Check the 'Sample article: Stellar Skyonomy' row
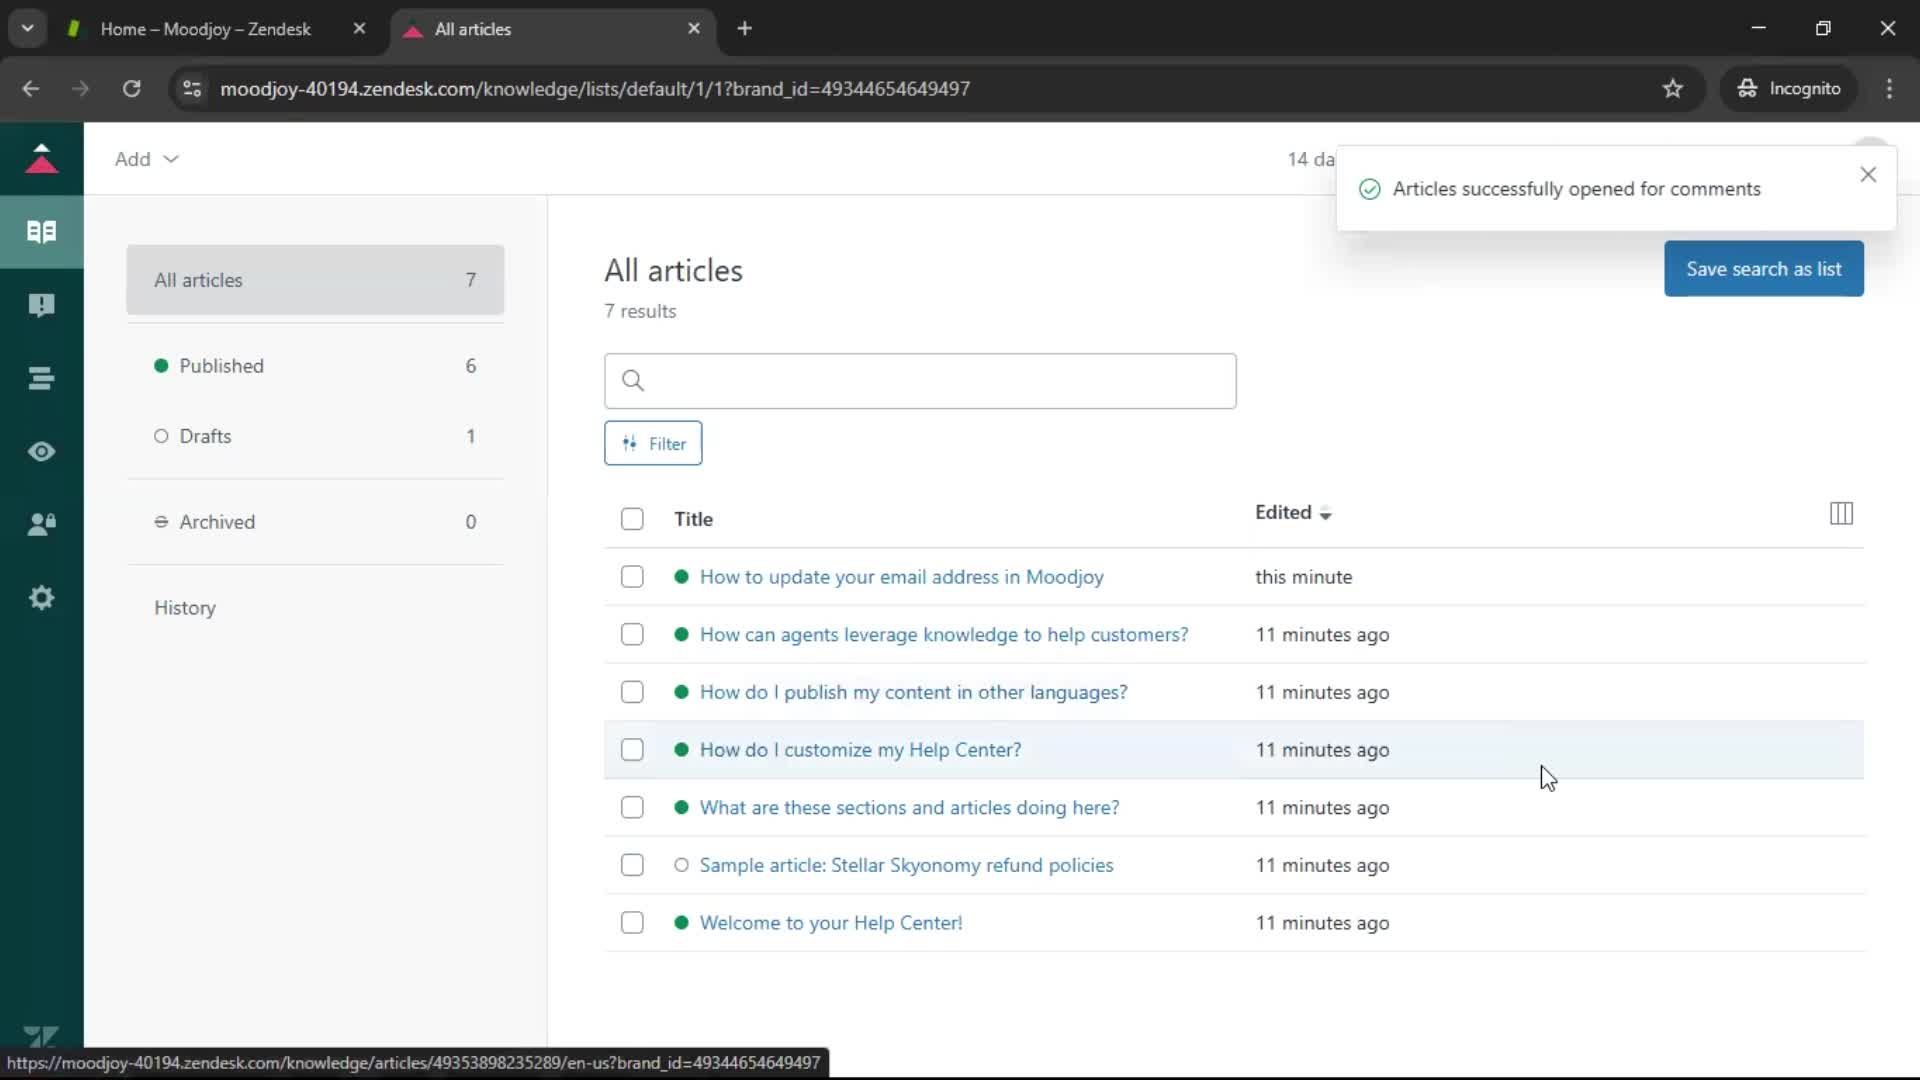 tap(632, 865)
